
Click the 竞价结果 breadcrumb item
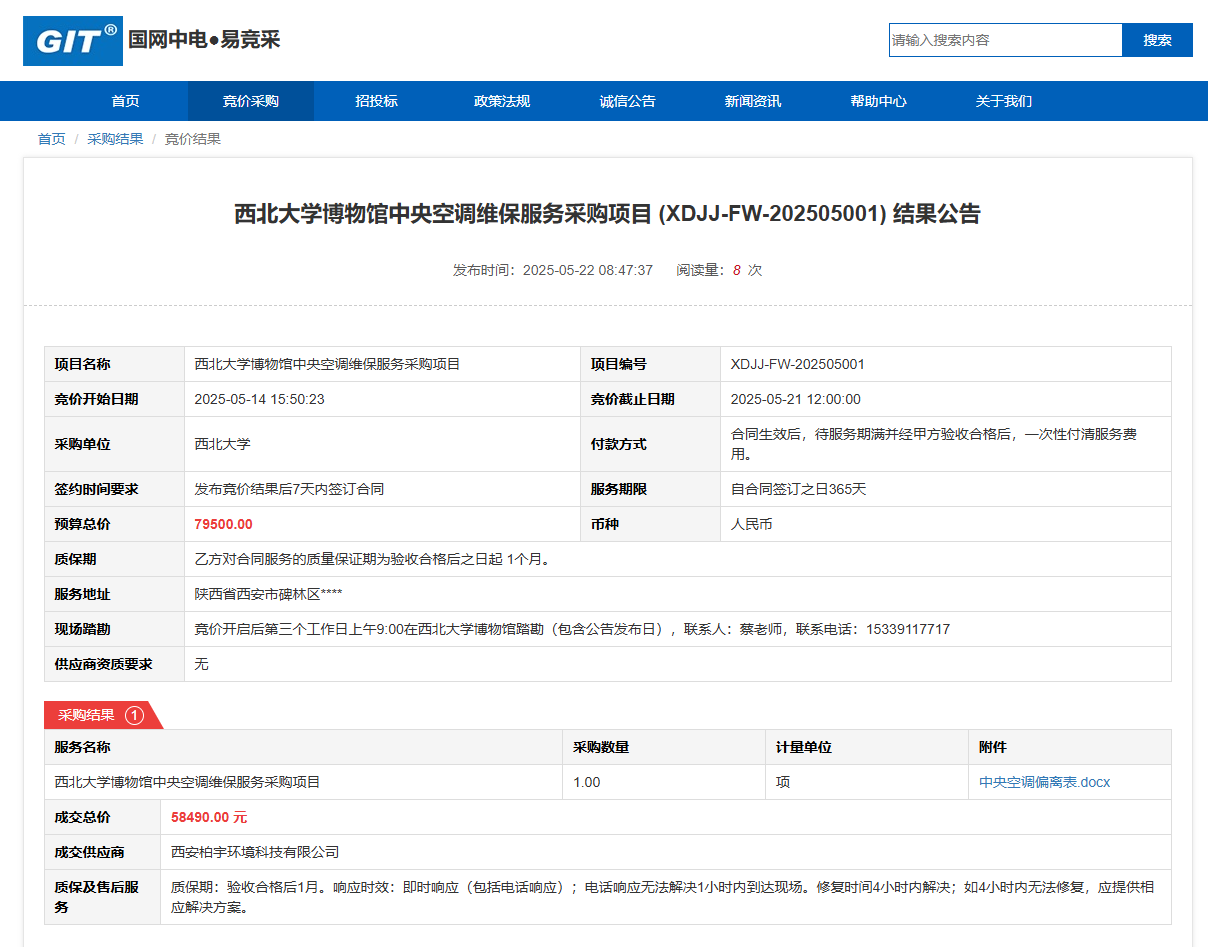click(193, 139)
